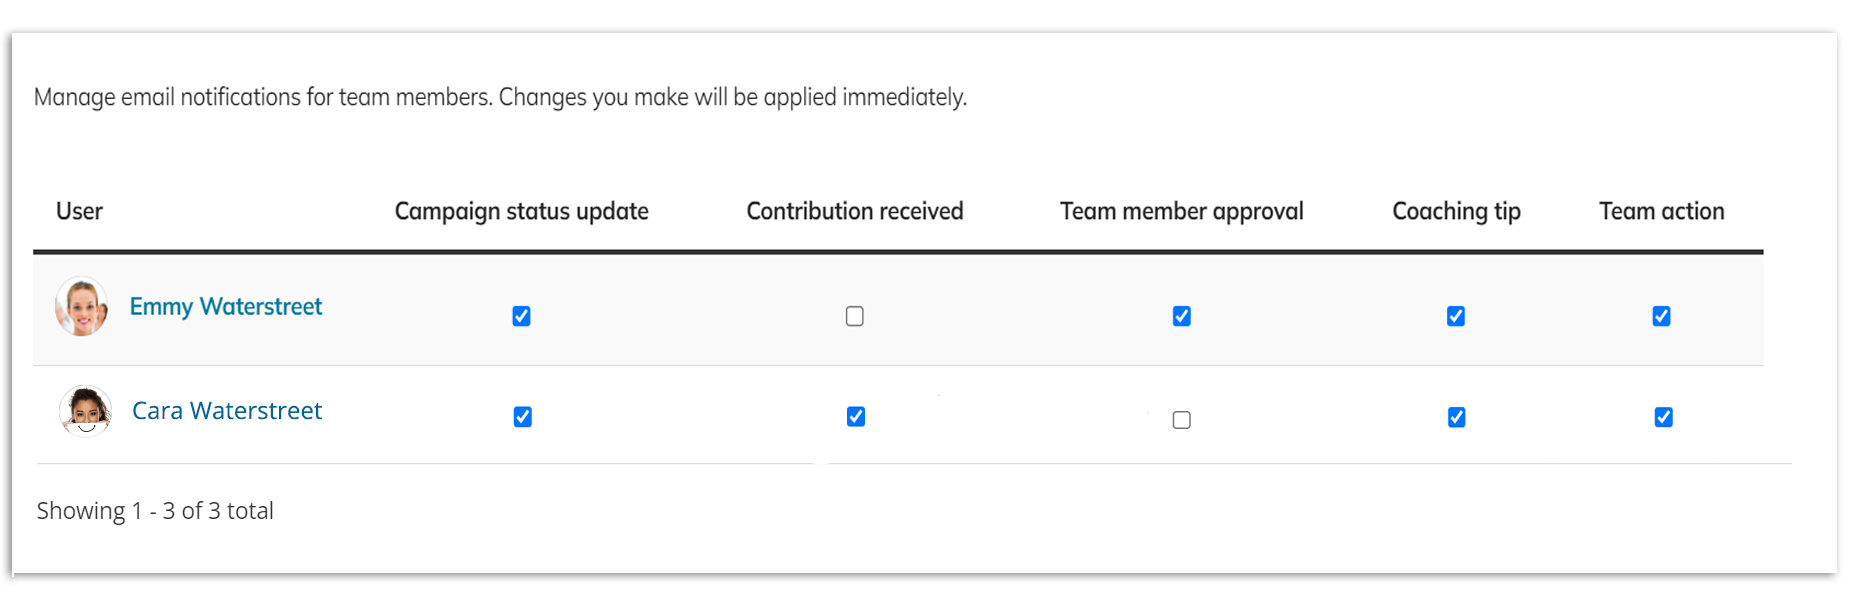
Task: Click the Contribution received column header
Action: [x=855, y=211]
